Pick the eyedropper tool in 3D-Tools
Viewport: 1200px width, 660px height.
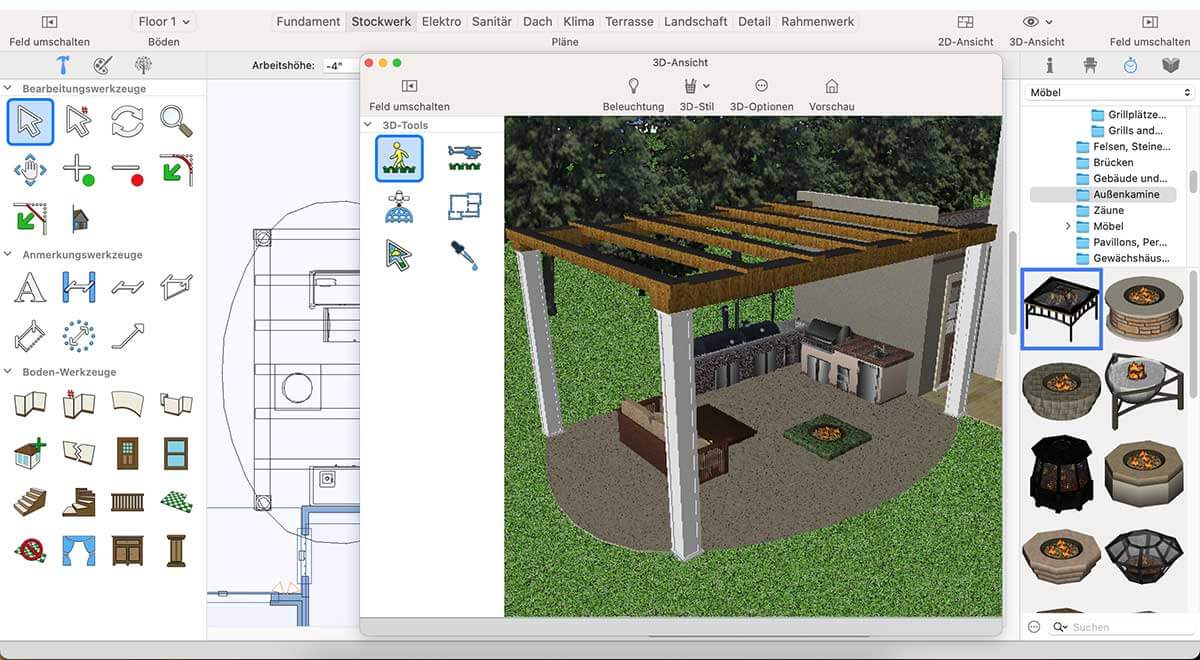(464, 254)
